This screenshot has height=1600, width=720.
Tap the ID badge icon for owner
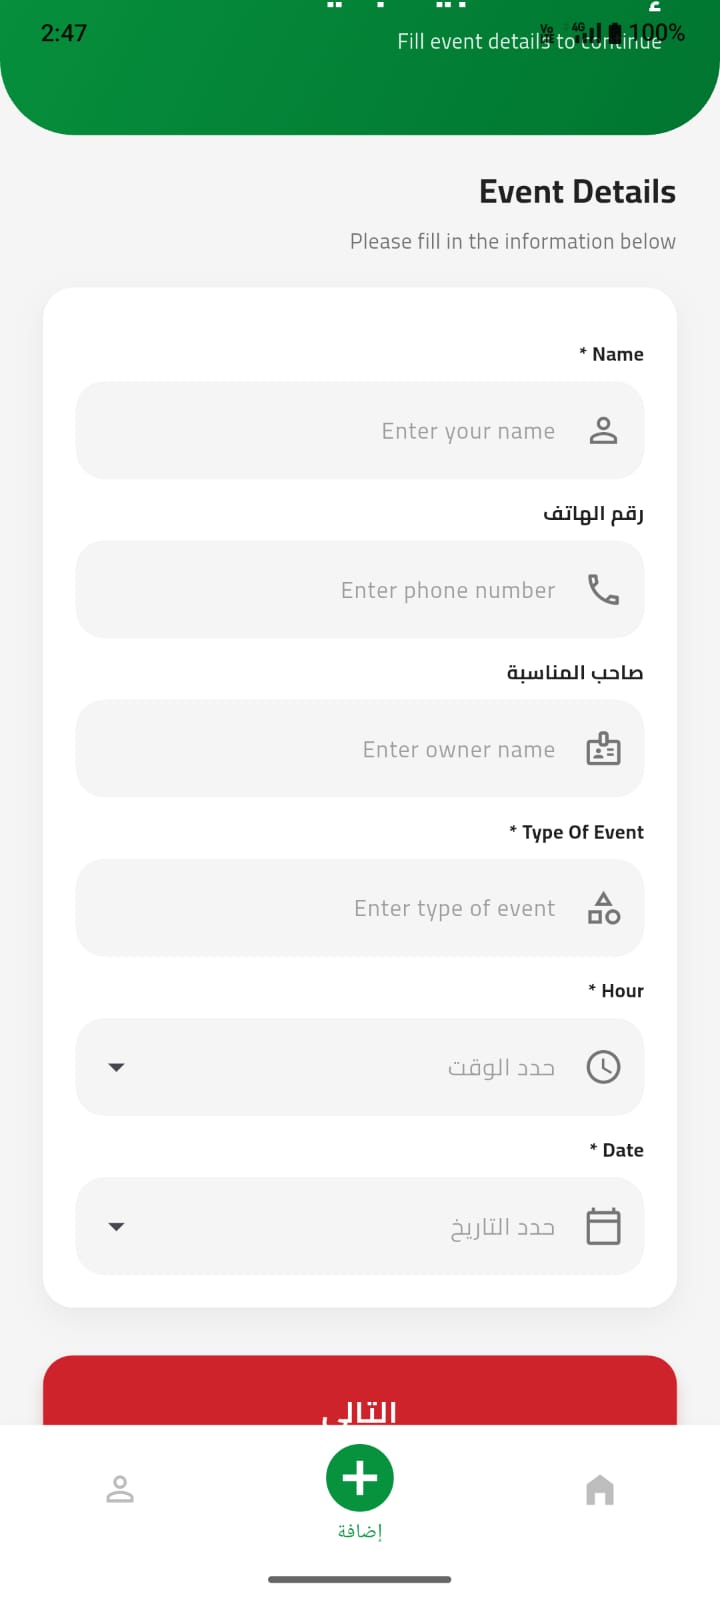click(603, 749)
